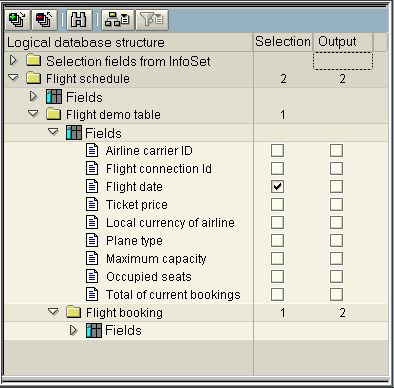
Task: Check Output checkbox for Flight date
Action: [336, 186]
